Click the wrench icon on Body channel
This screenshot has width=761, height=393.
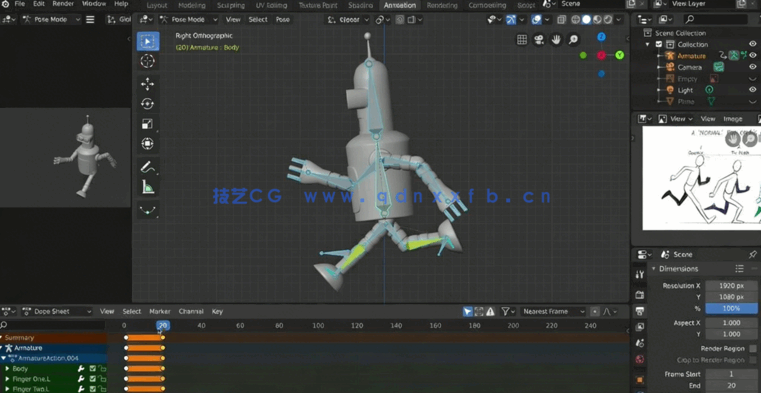click(x=82, y=369)
